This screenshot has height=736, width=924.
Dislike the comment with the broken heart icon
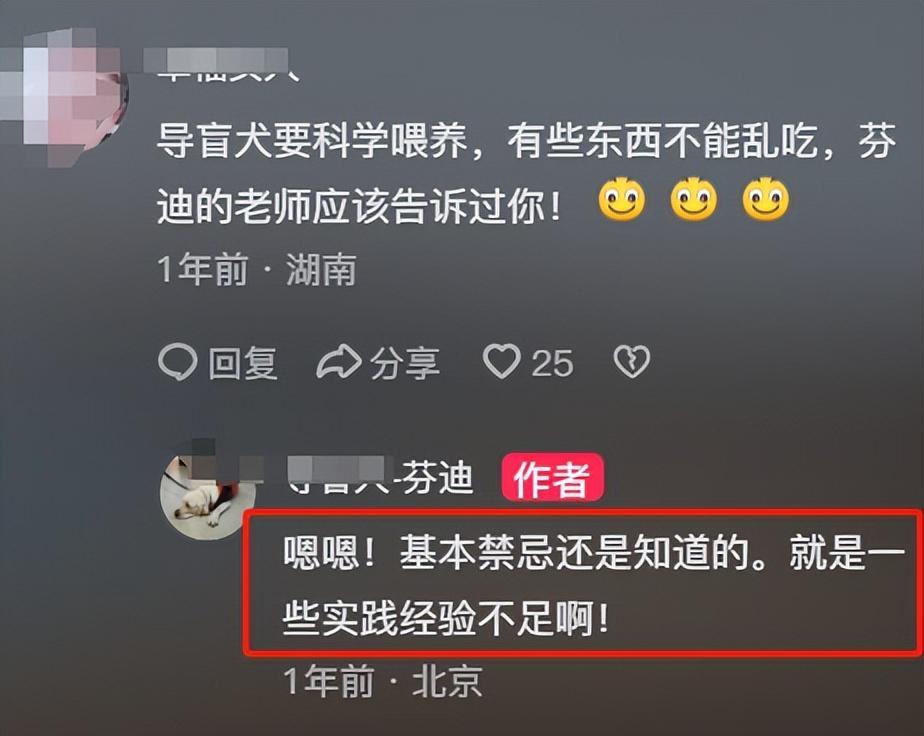(x=632, y=361)
